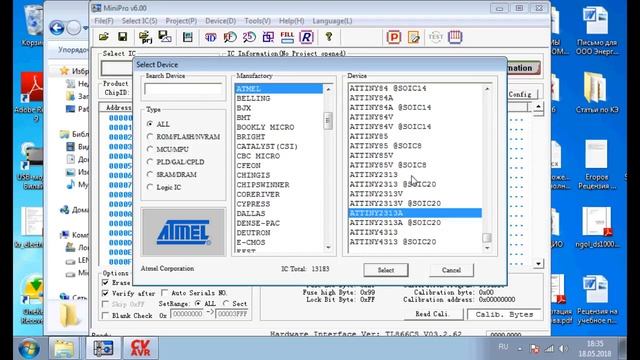Click the memory test chip icon
The height and width of the screenshot is (360, 640).
pos(455,38)
